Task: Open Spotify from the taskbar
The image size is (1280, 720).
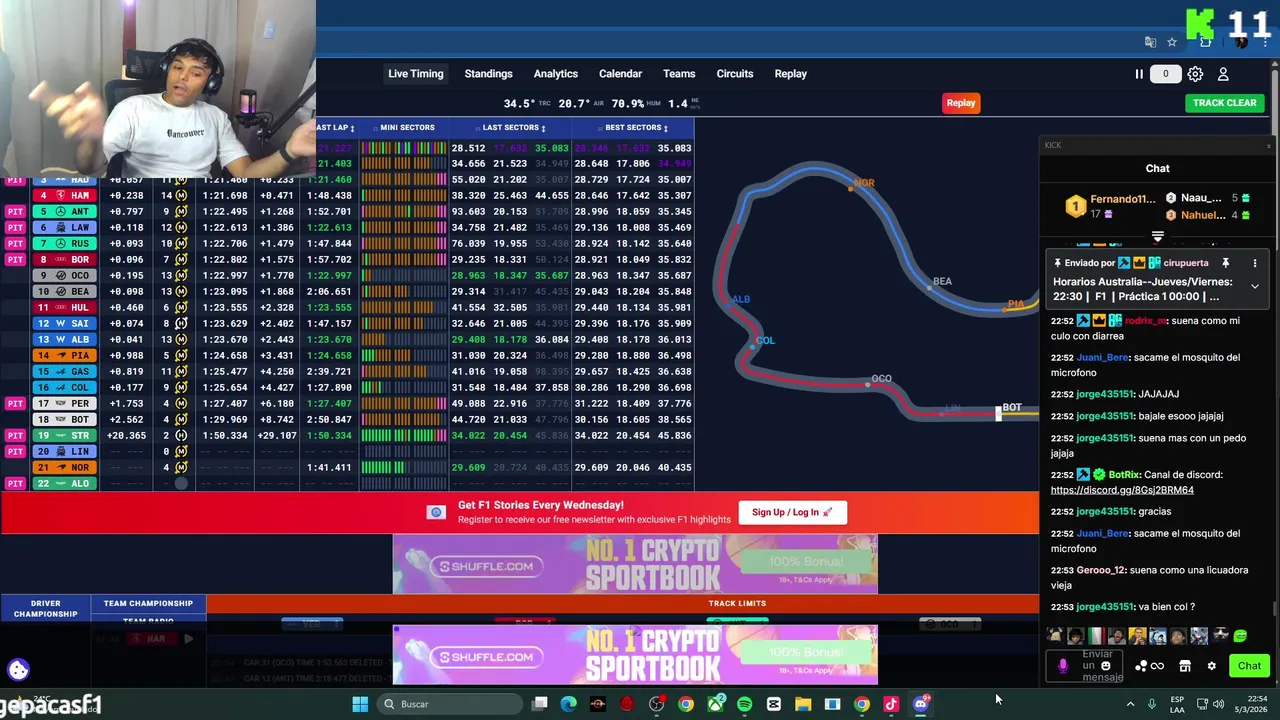Action: click(x=744, y=704)
